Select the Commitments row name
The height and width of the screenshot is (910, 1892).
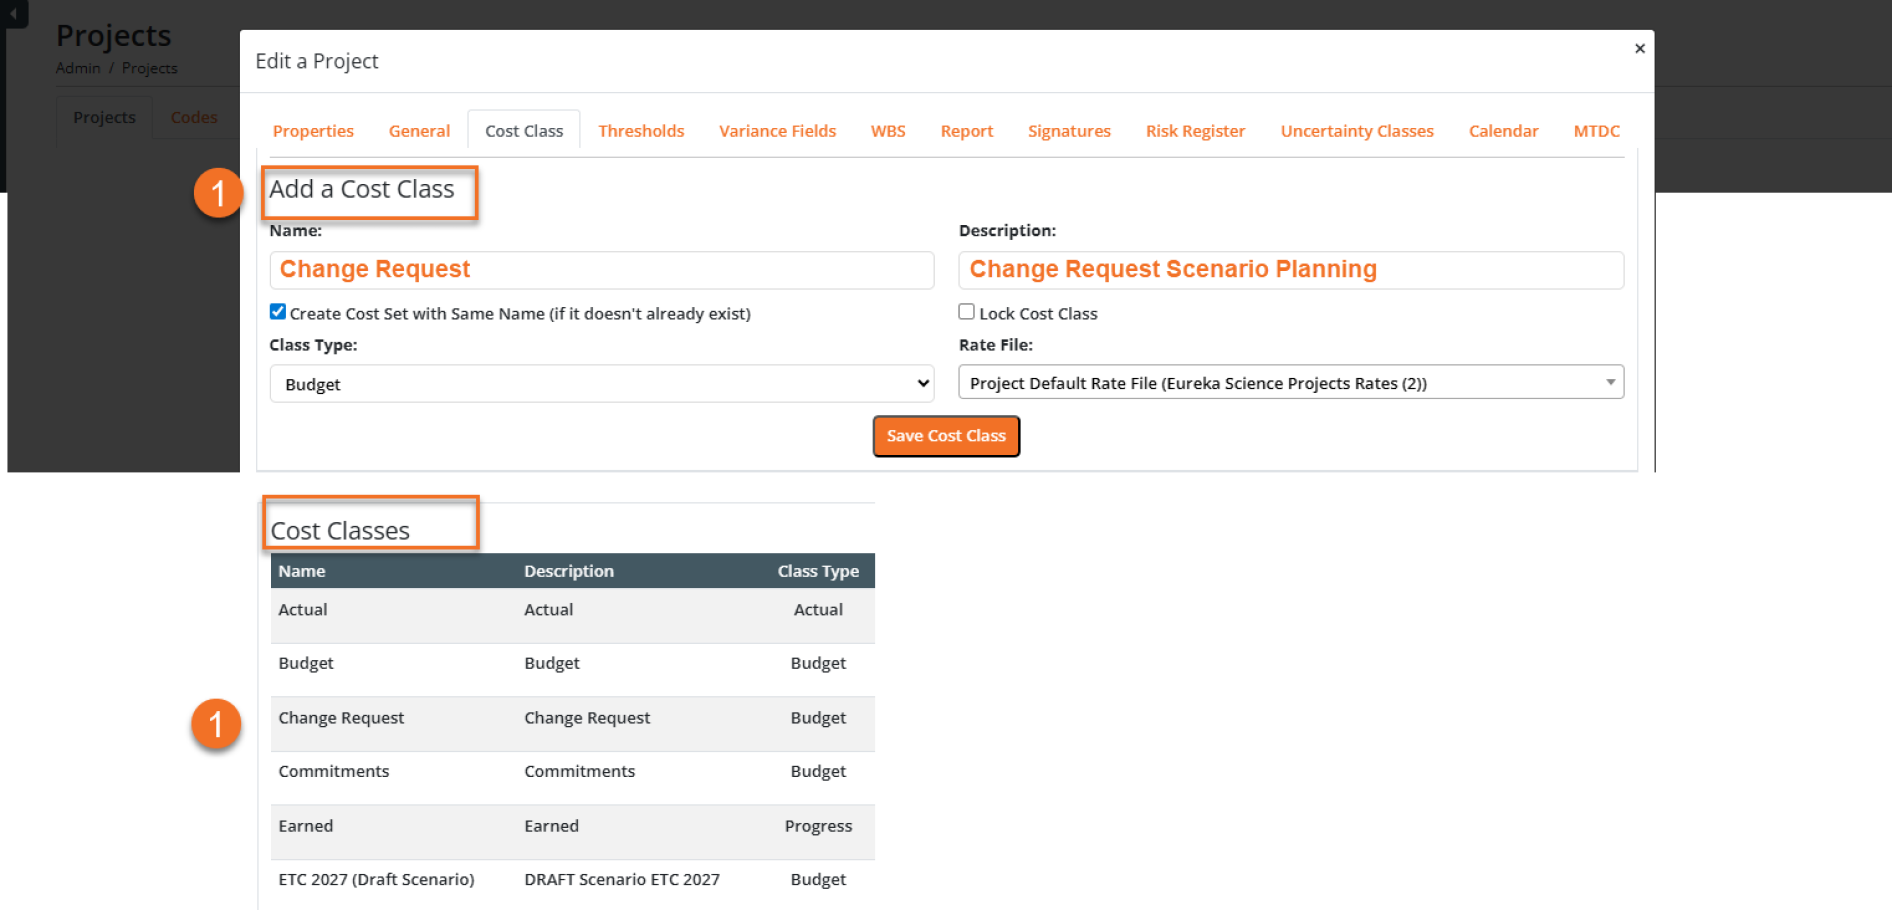point(334,772)
